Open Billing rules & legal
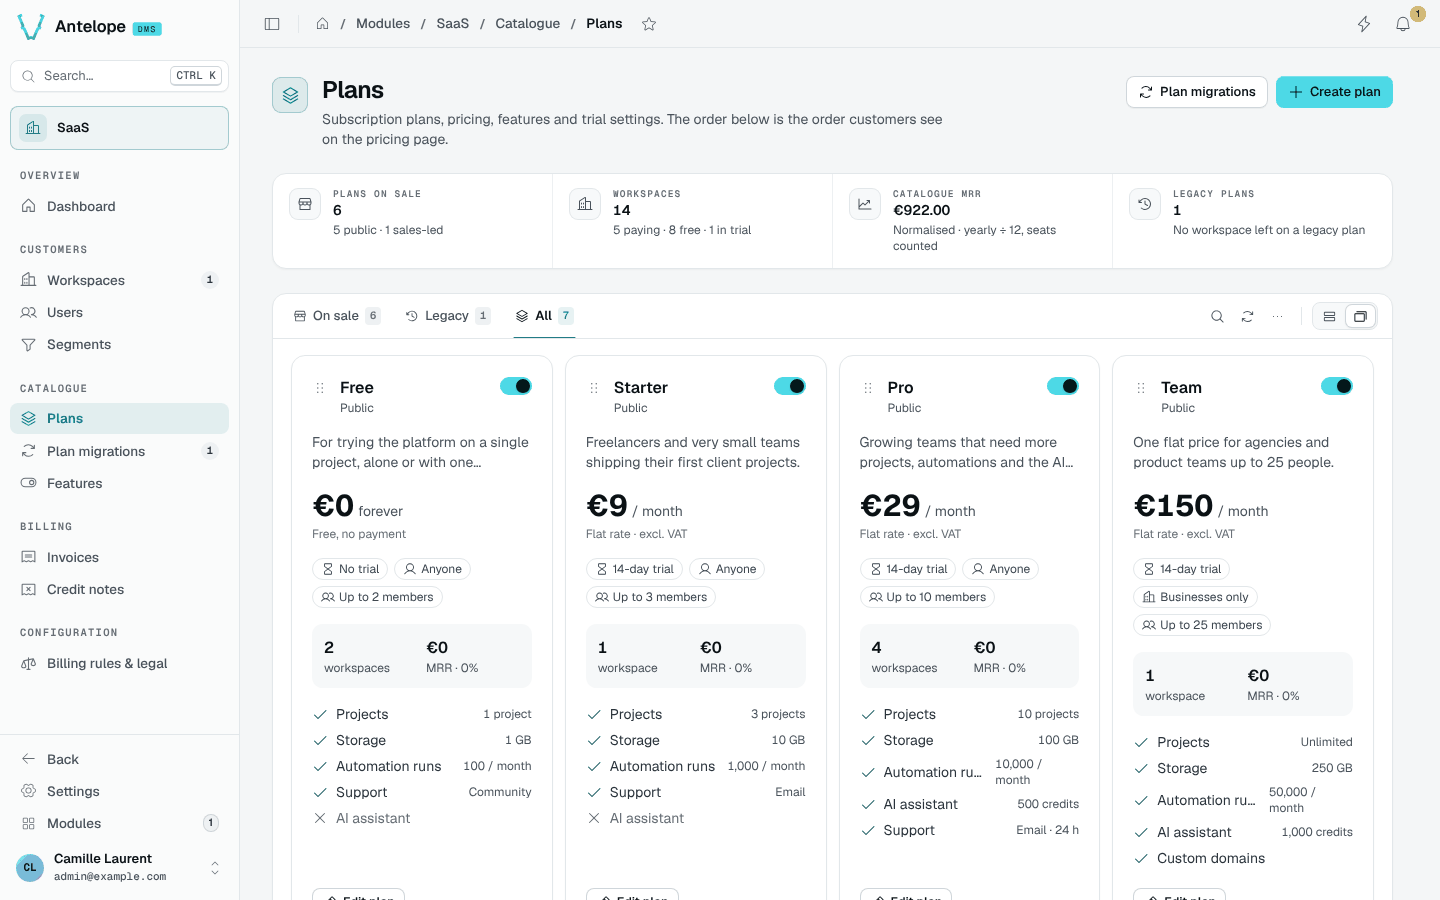The height and width of the screenshot is (900, 1440). (x=120, y=663)
